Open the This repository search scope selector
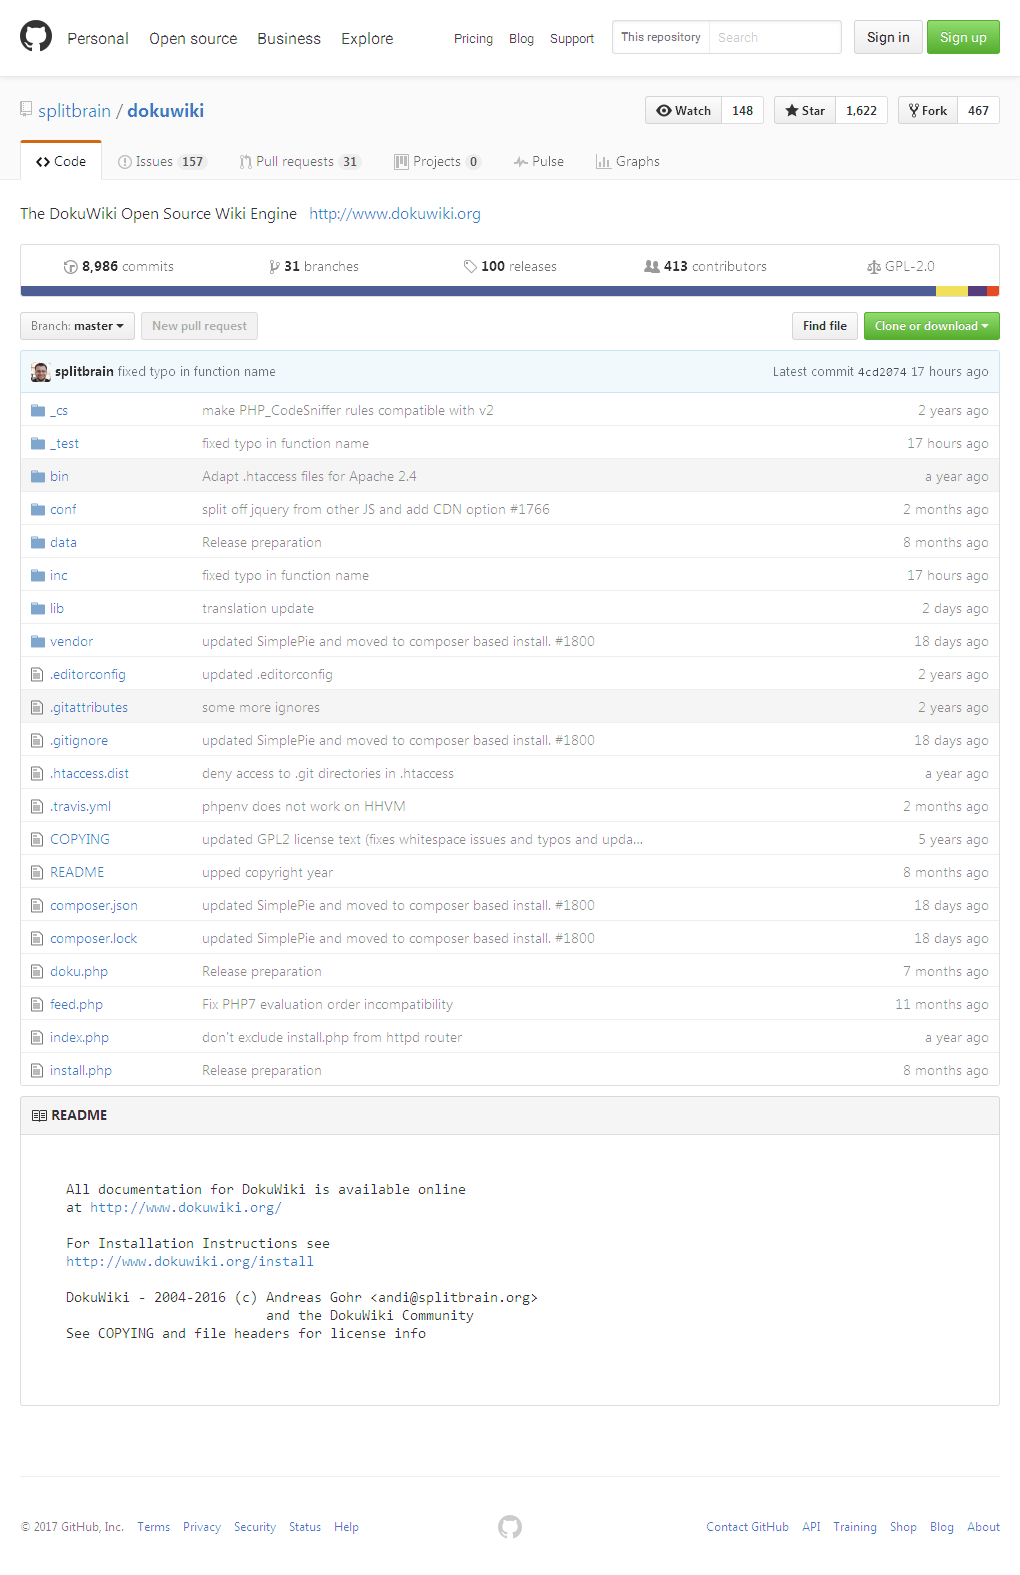The height and width of the screenshot is (1575, 1020). point(661,37)
